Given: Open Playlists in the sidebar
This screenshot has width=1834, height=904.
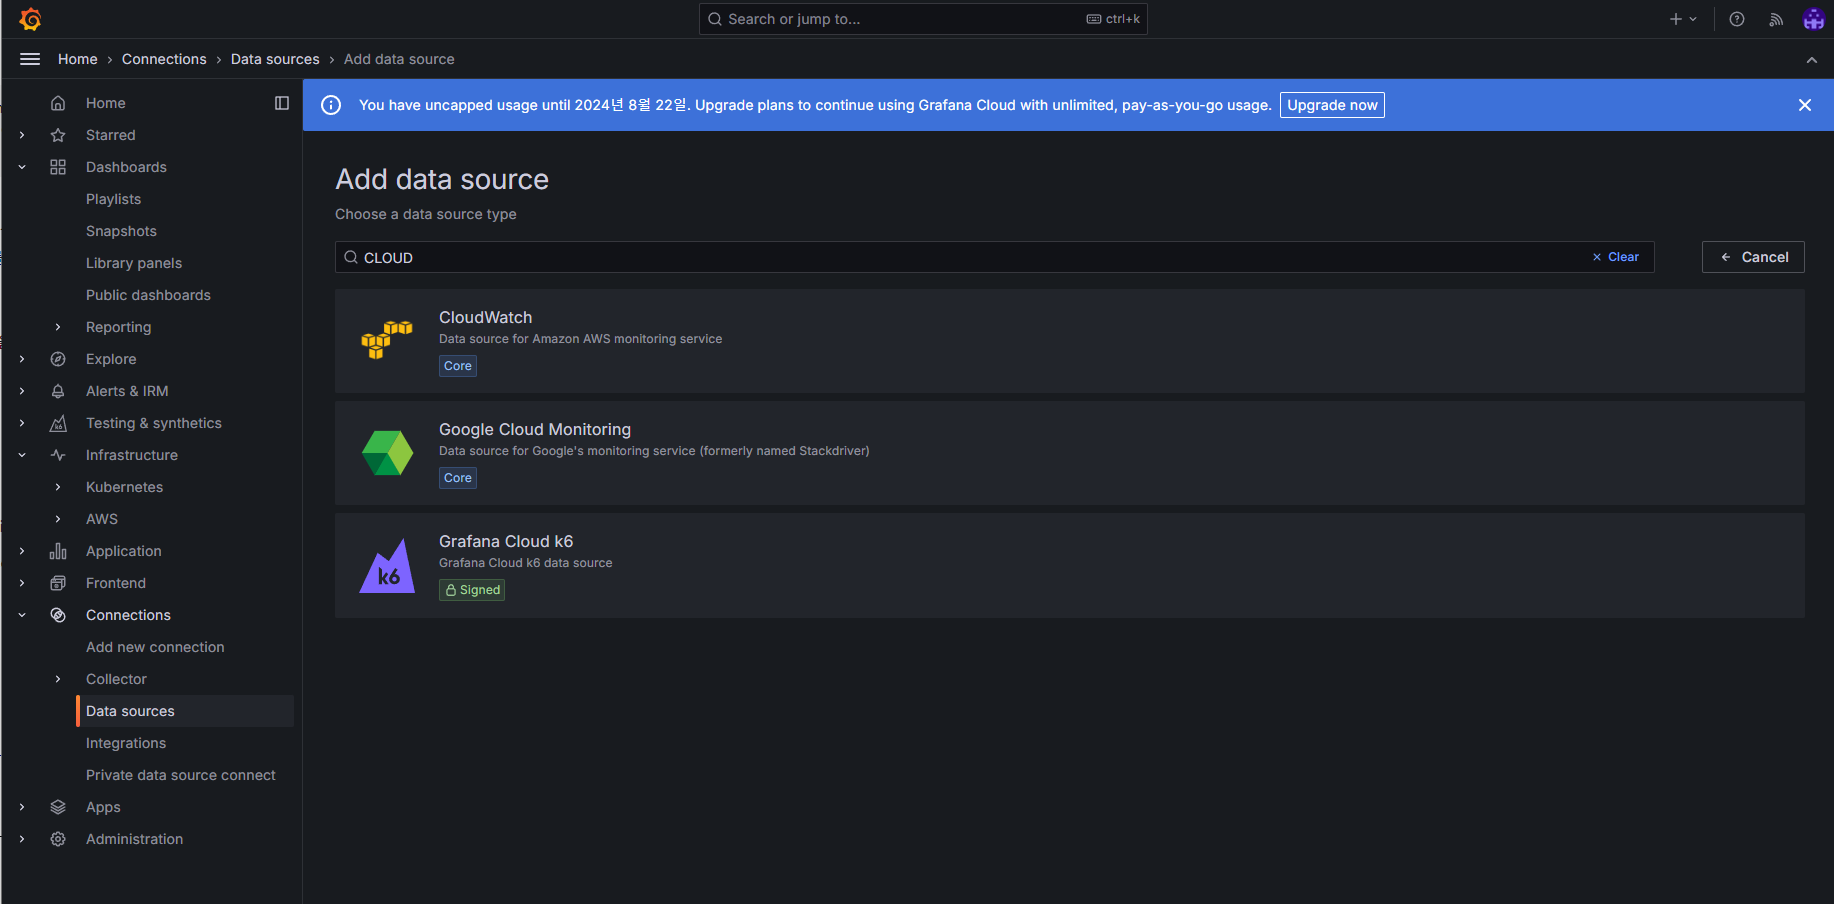Looking at the screenshot, I should click(x=113, y=199).
